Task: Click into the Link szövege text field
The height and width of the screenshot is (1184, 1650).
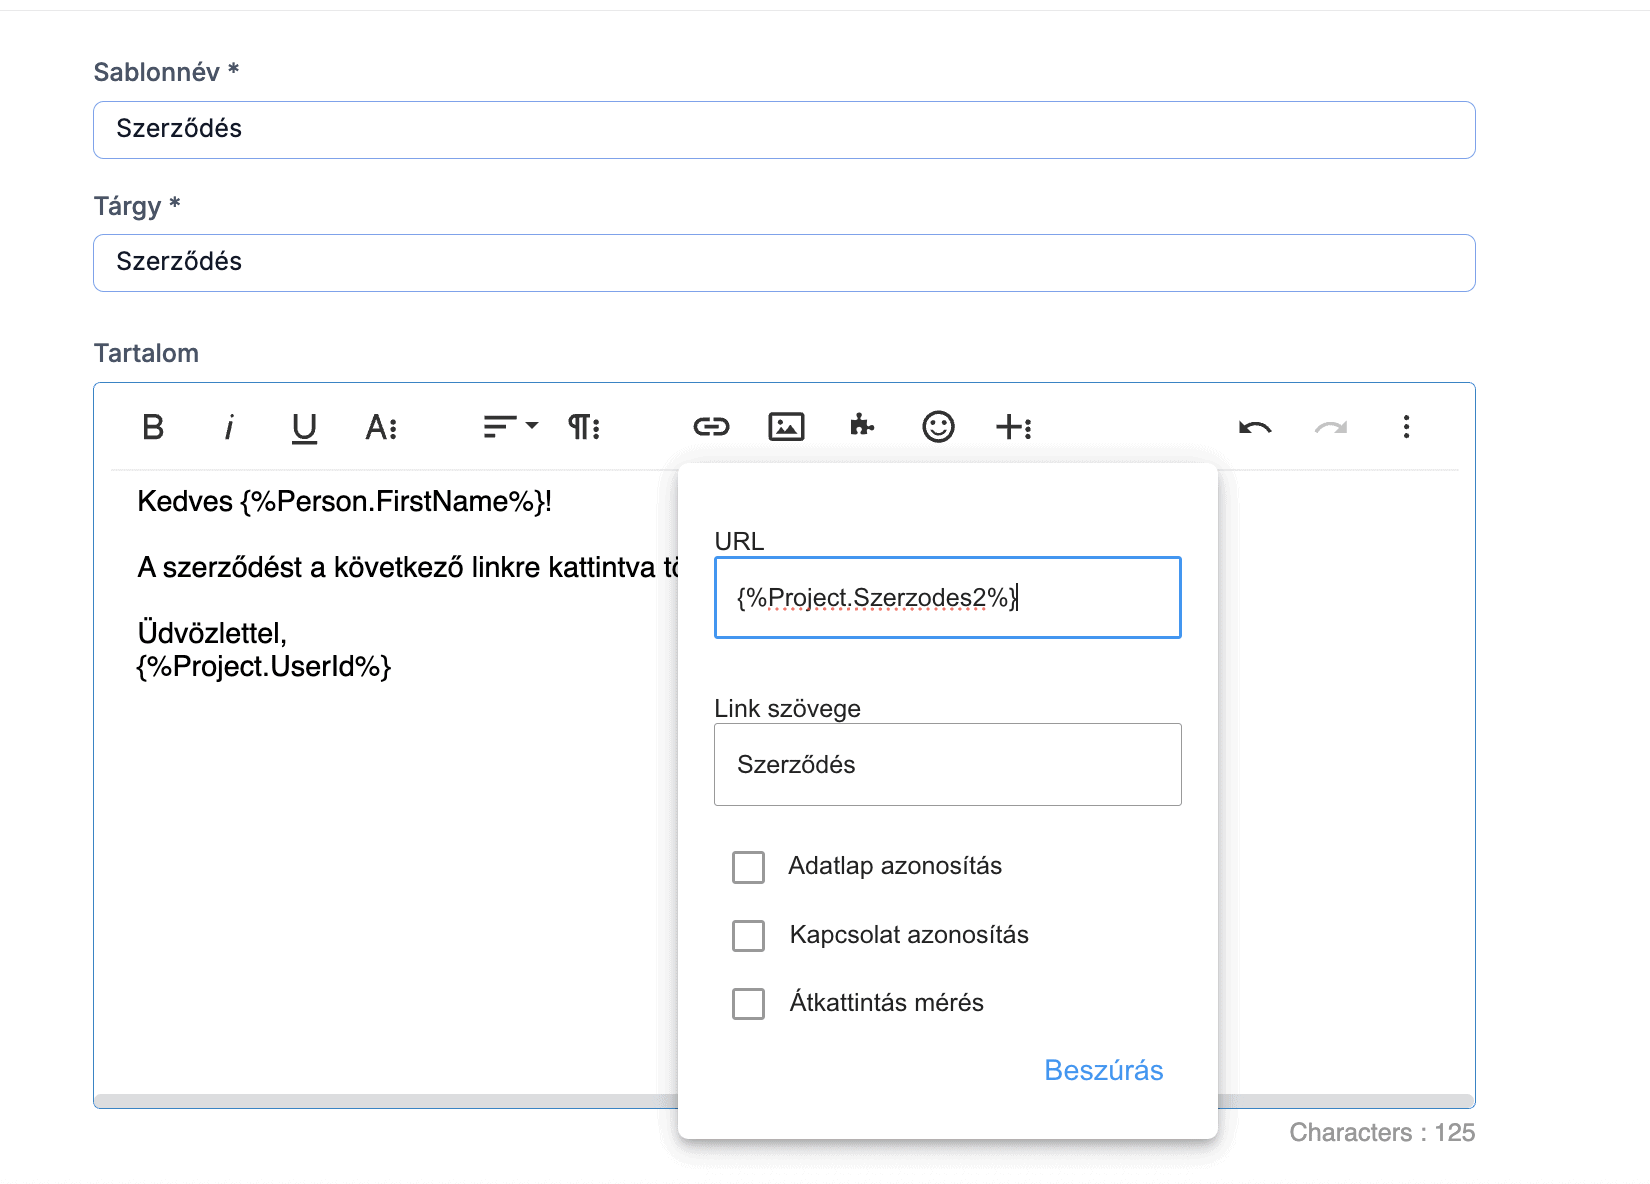Action: pos(947,765)
